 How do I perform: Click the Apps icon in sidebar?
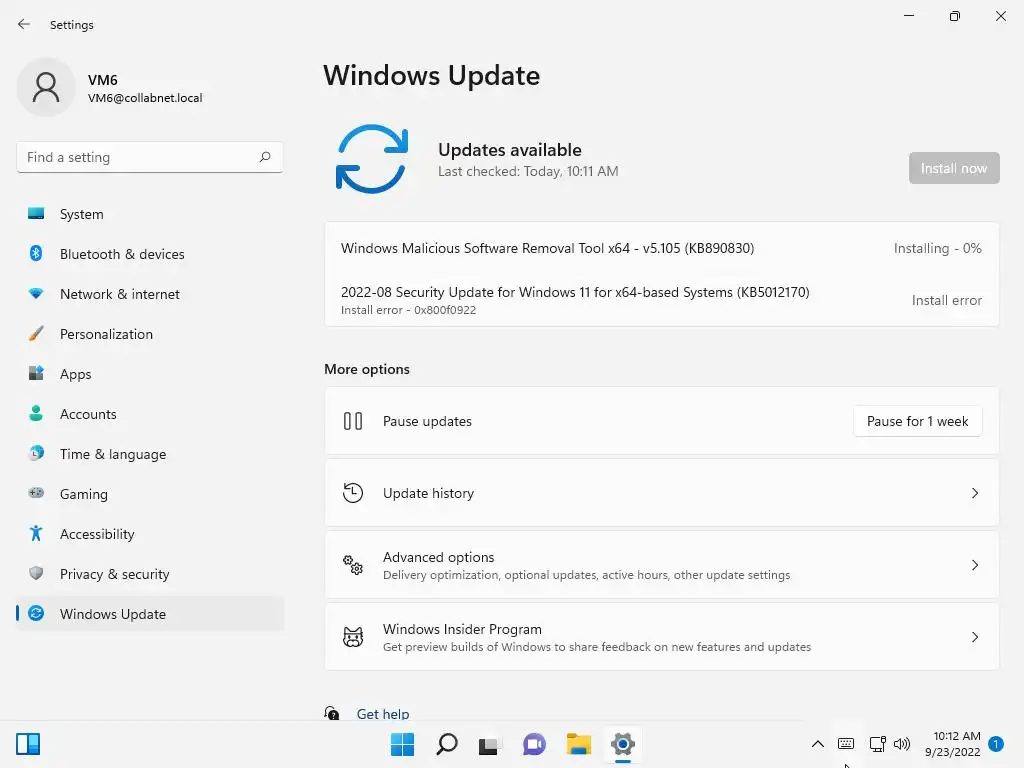[x=36, y=374]
